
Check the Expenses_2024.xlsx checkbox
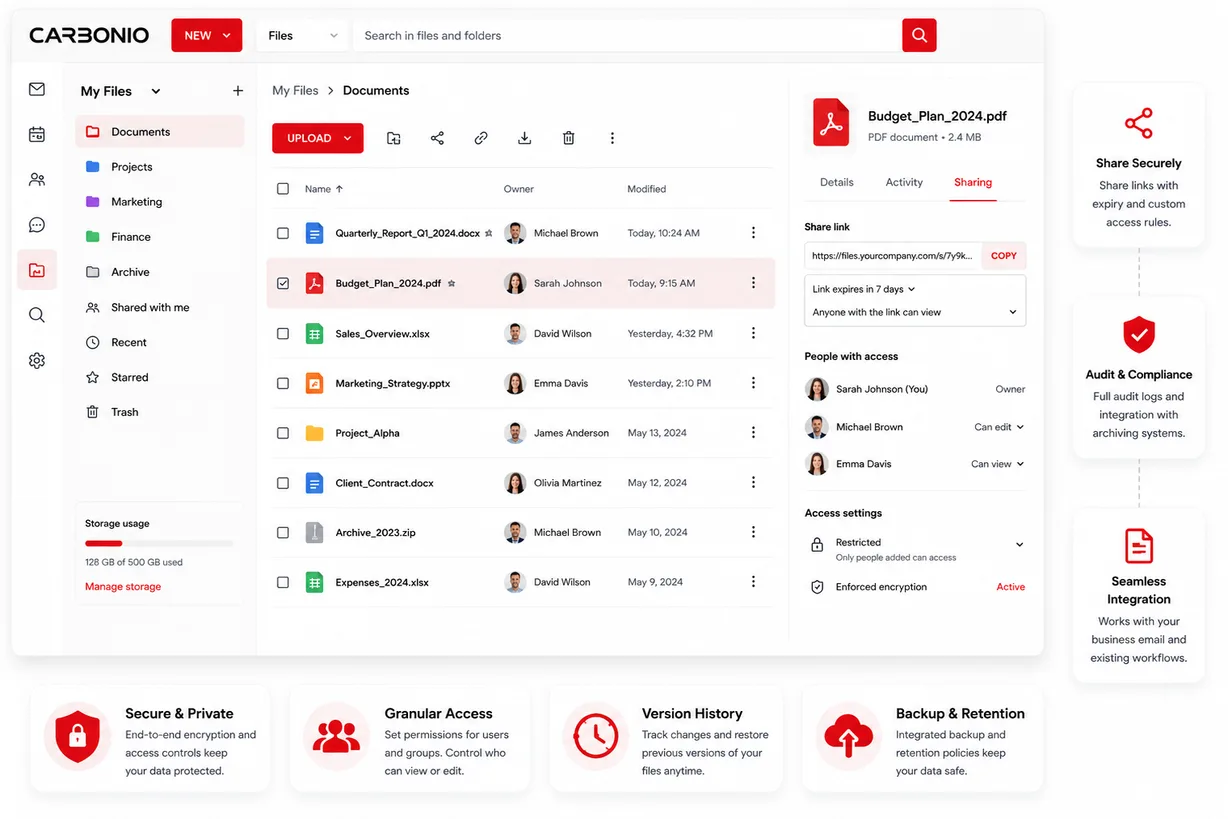pyautogui.click(x=283, y=582)
